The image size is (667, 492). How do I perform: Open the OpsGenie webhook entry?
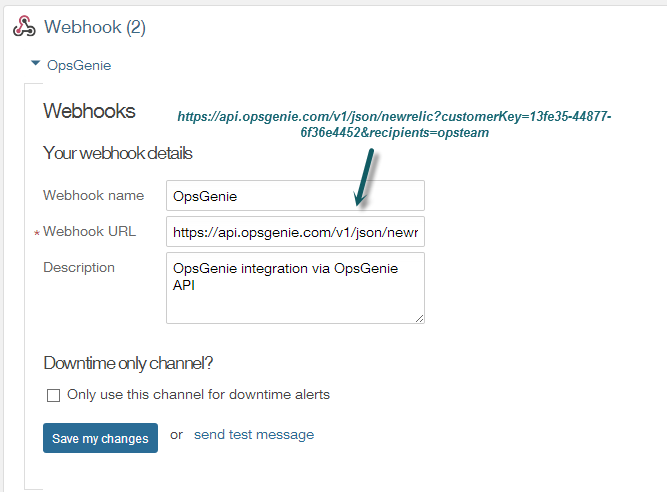[x=79, y=65]
